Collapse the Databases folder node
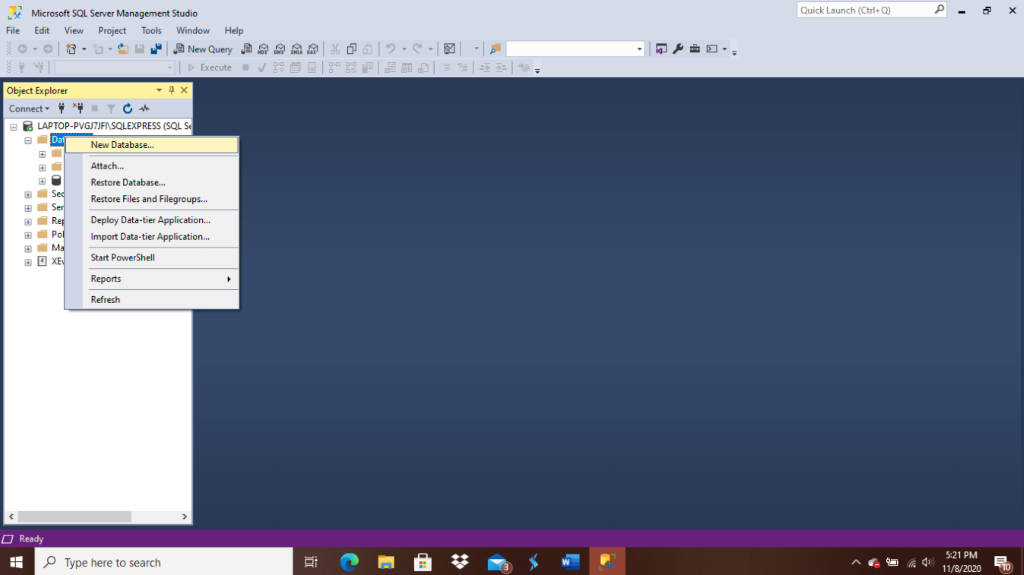 click(28, 140)
